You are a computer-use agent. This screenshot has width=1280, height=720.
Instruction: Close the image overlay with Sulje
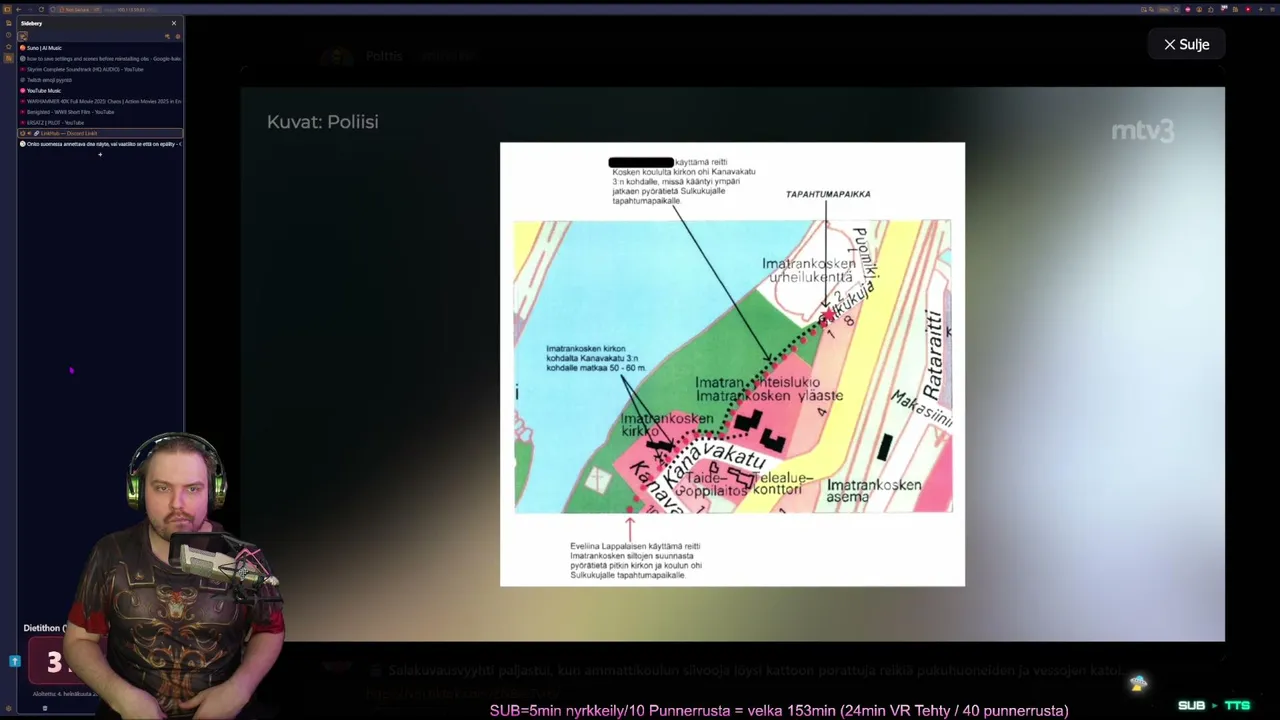click(1187, 44)
